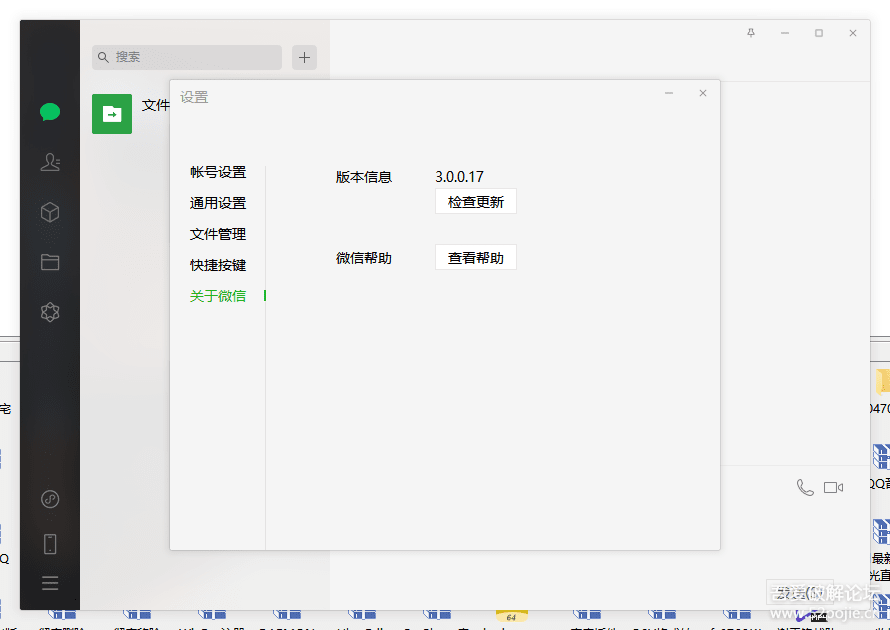Start a video call with camera icon

point(833,488)
